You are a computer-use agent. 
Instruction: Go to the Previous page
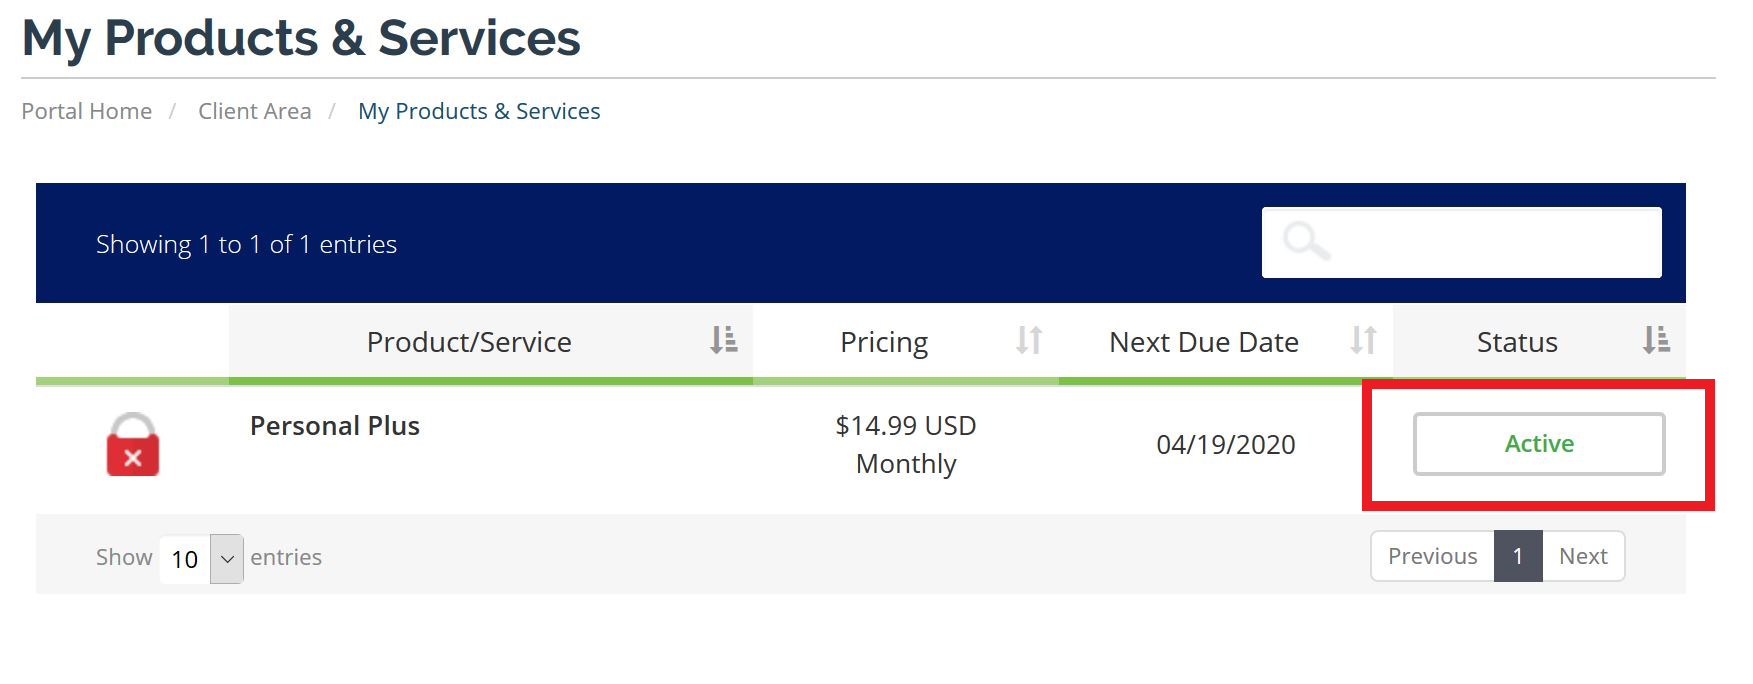[x=1432, y=556]
